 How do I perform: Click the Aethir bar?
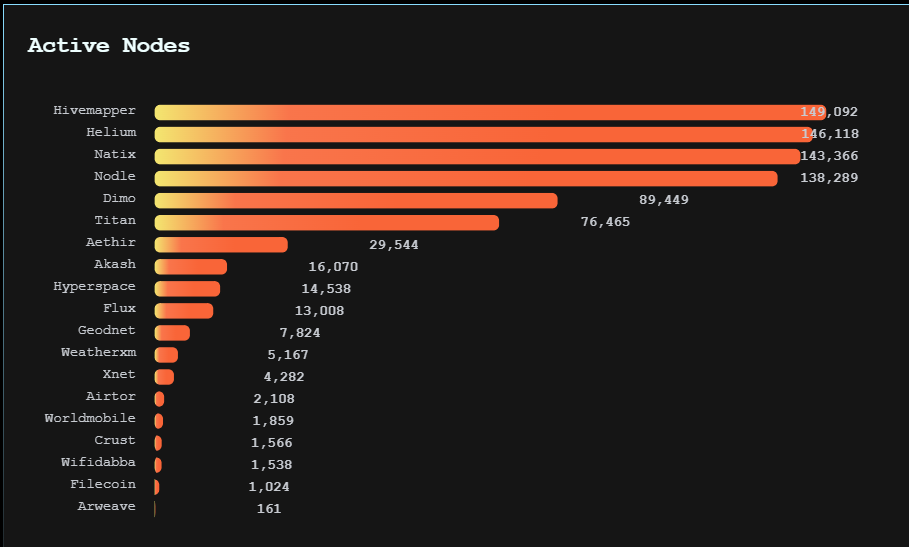click(x=221, y=244)
